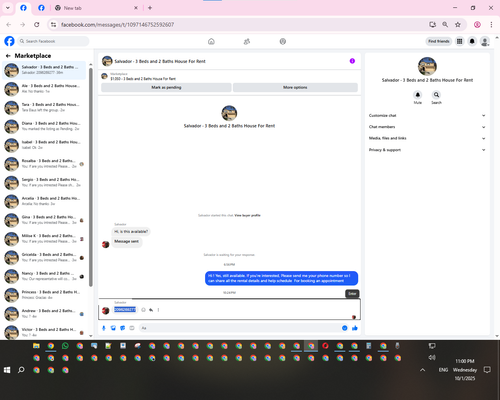Open Sergio's conversation in the list
The image size is (500, 400).
click(44, 182)
